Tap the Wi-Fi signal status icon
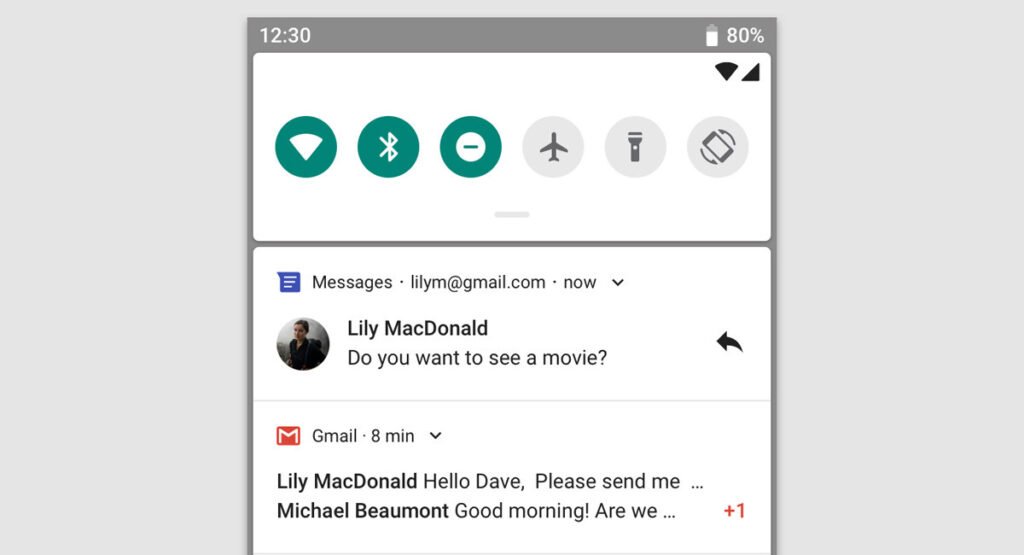This screenshot has width=1024, height=555. (x=726, y=72)
